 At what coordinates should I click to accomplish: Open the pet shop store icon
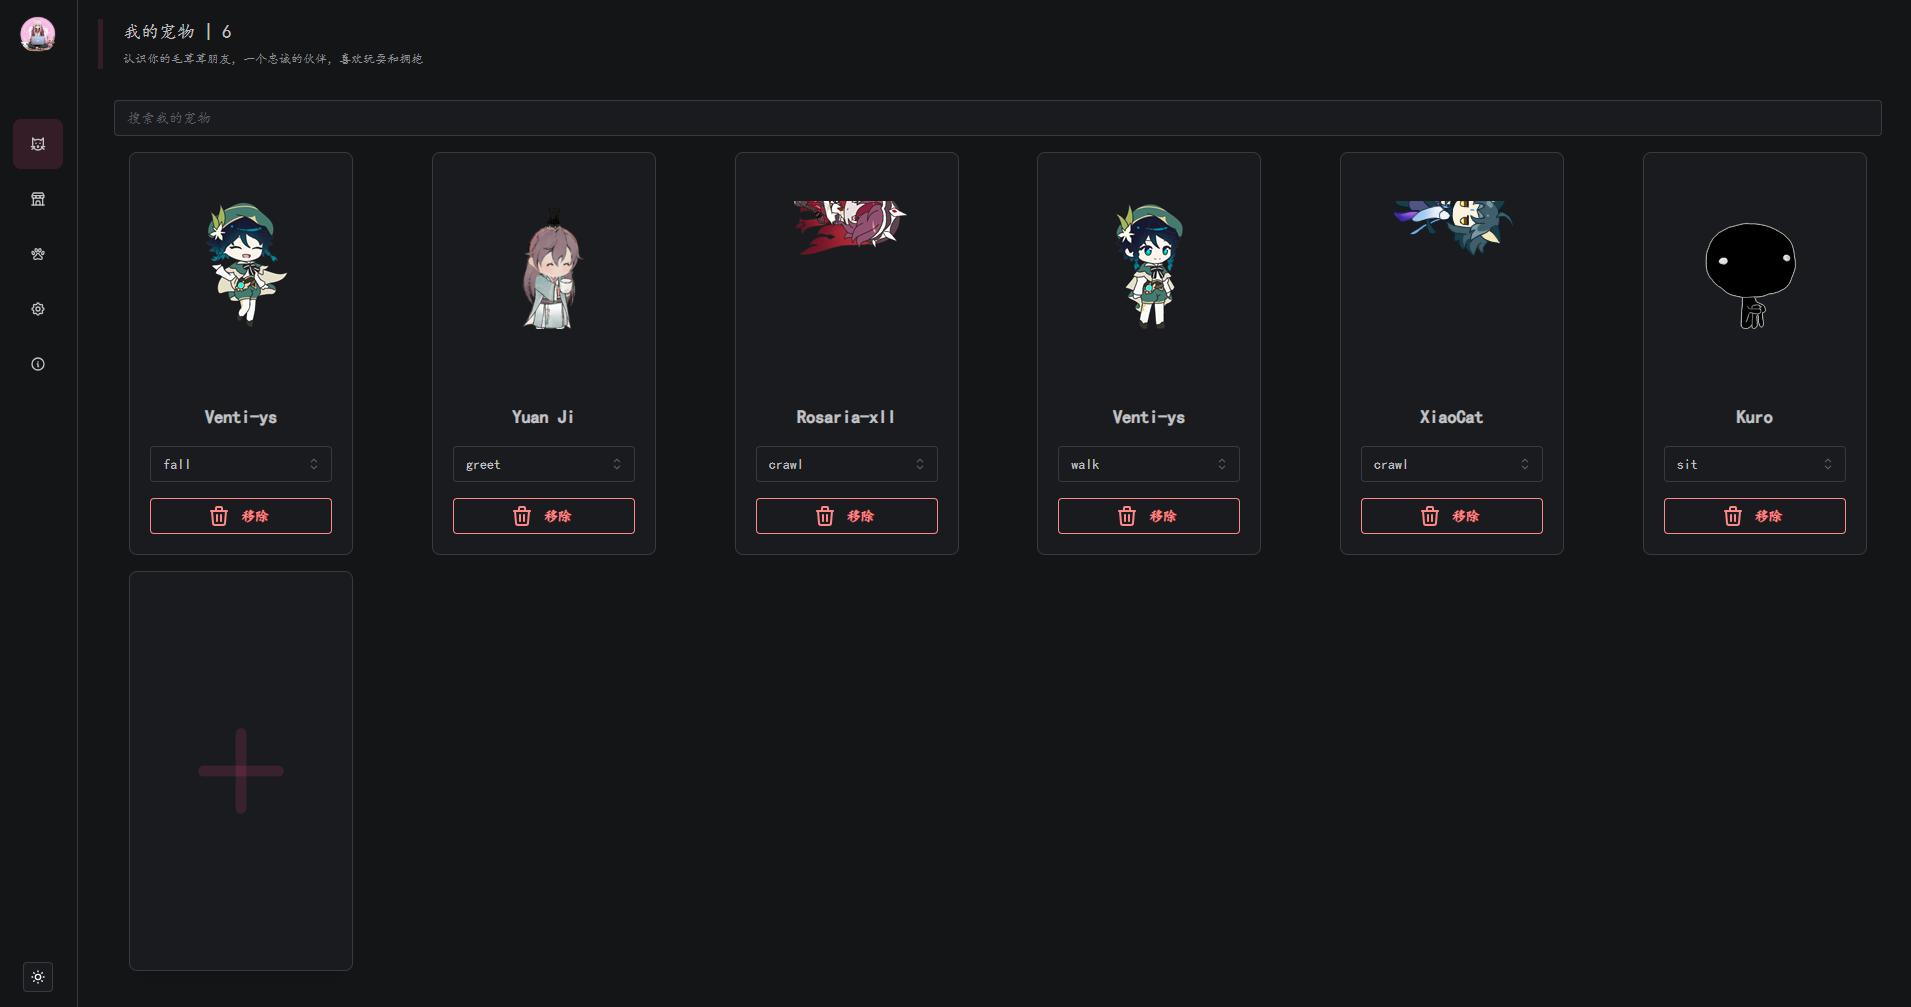click(x=38, y=199)
